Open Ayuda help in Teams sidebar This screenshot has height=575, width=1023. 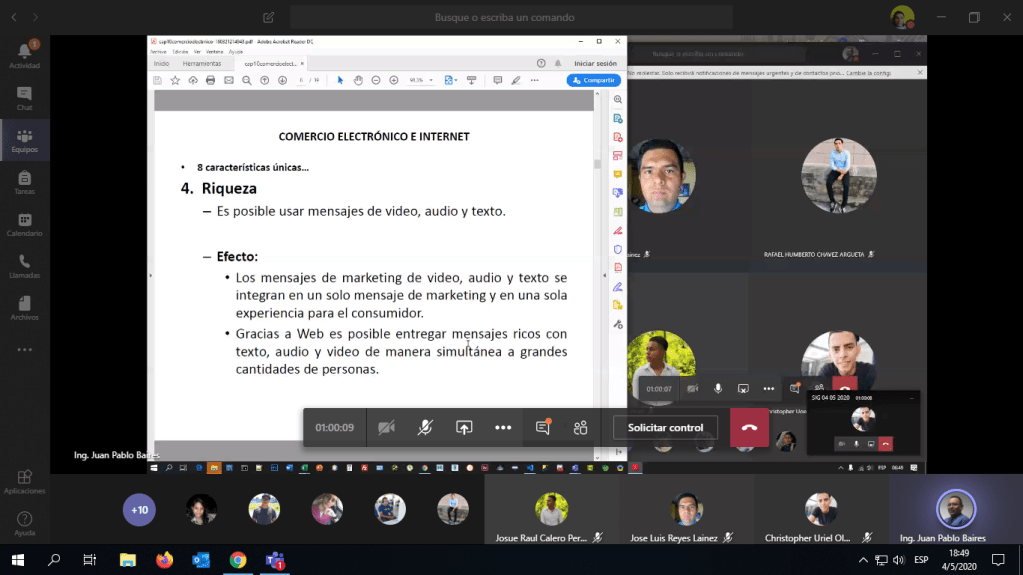tap(24, 524)
